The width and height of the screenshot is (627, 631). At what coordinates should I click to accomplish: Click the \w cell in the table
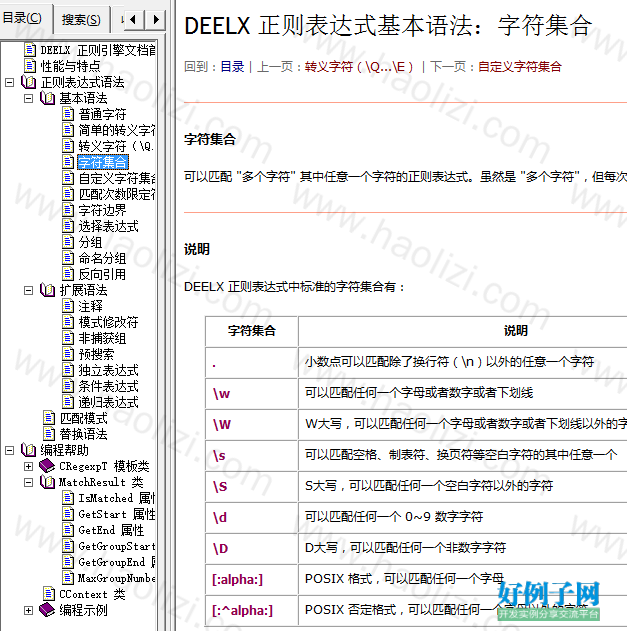coord(252,393)
